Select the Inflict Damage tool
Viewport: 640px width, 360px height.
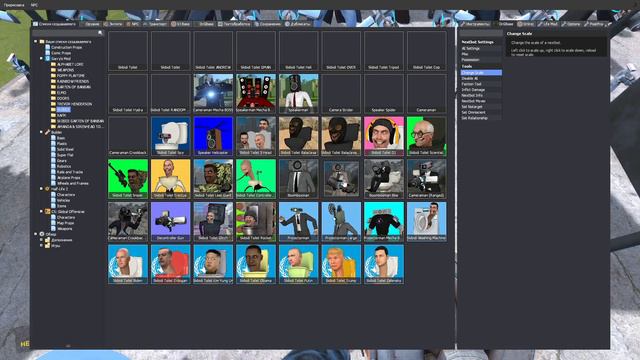click(481, 90)
